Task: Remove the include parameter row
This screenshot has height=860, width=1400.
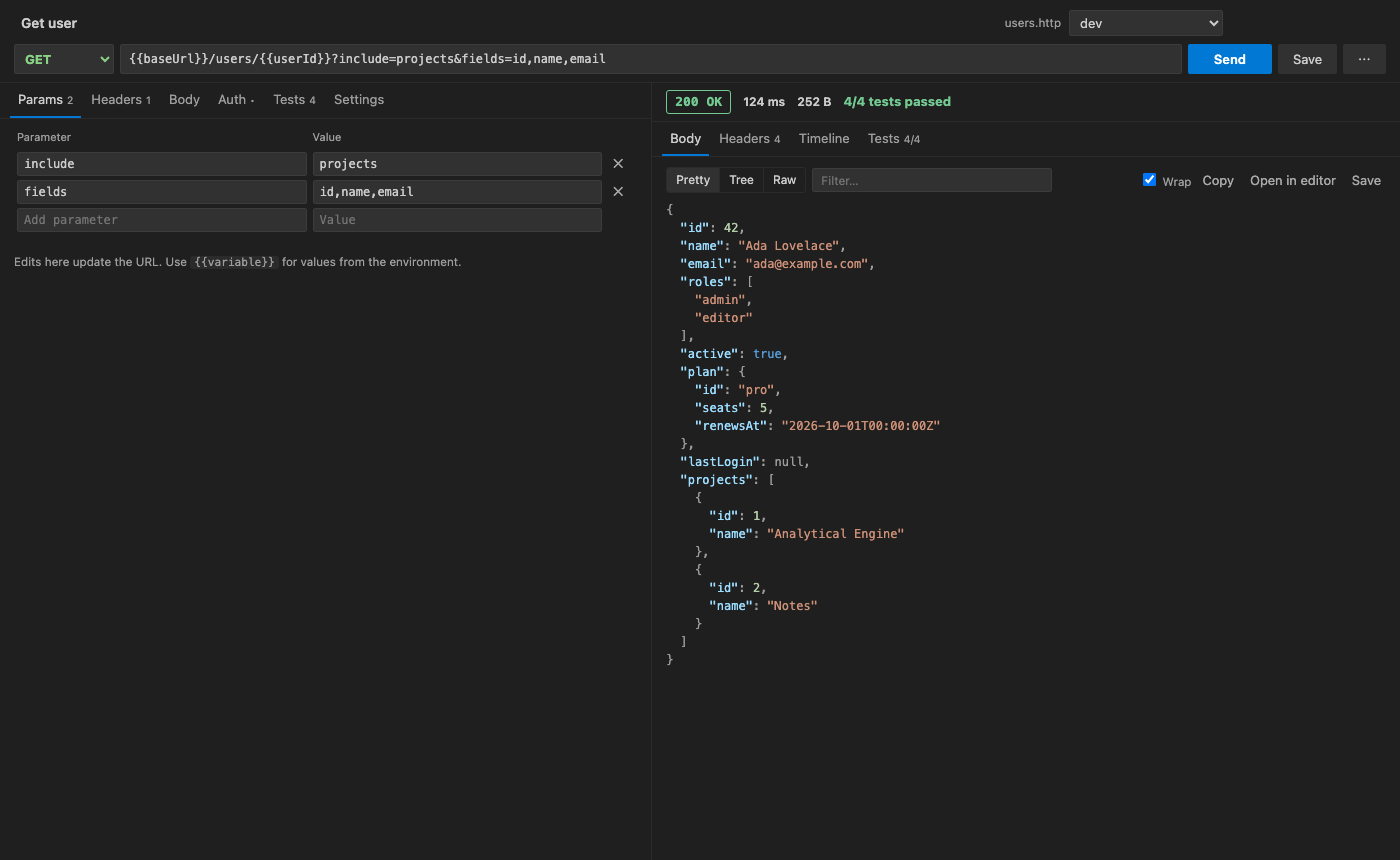Action: click(x=618, y=164)
